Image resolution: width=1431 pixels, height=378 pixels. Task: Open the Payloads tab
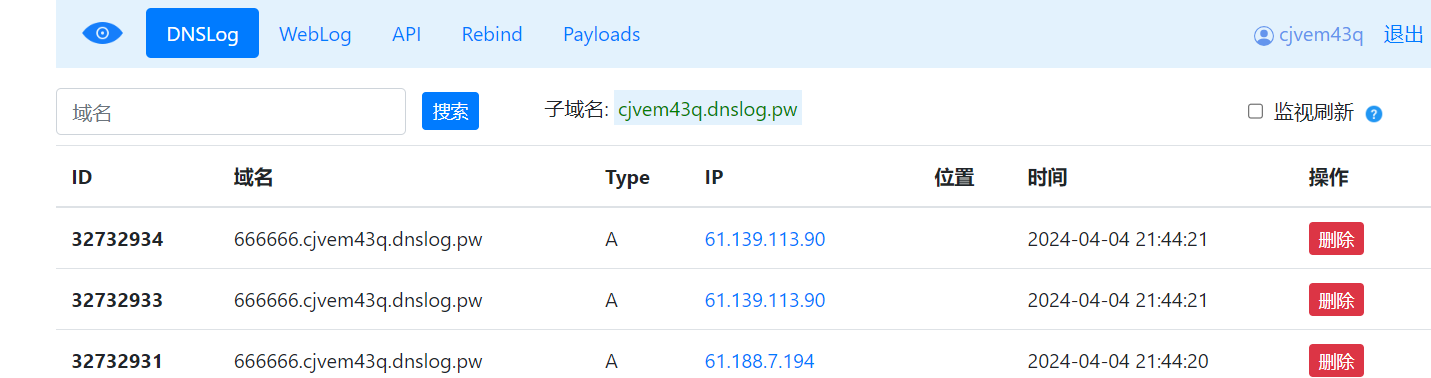(x=602, y=34)
